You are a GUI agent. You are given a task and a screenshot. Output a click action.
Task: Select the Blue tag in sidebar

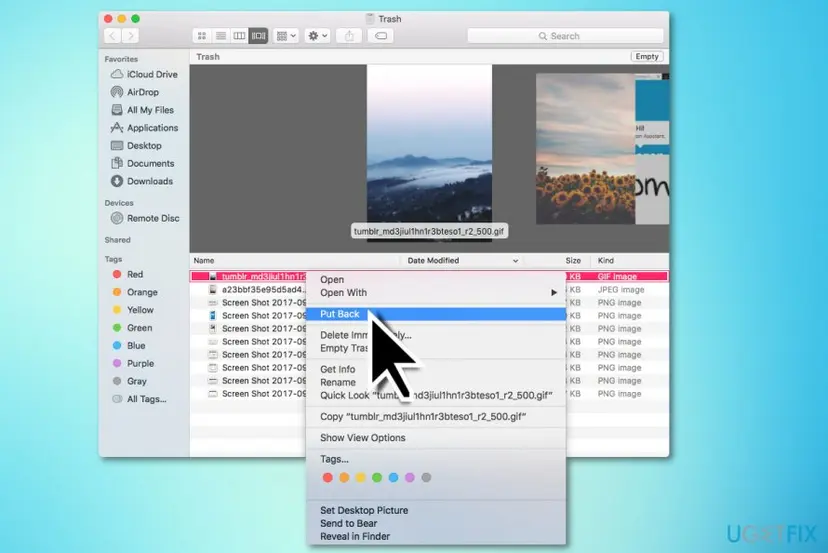(129, 345)
